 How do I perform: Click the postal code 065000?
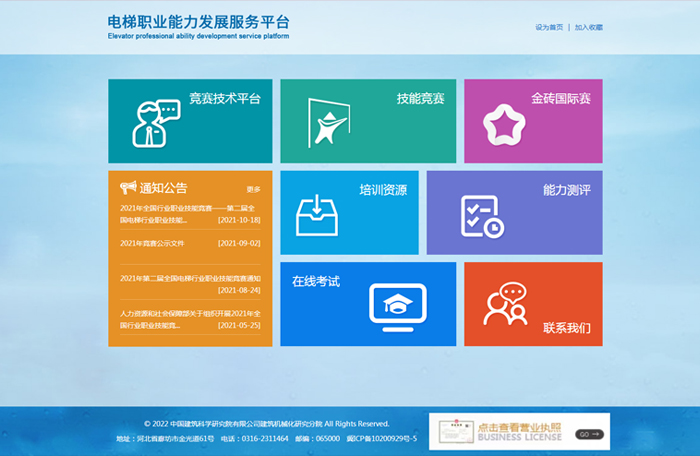(328, 439)
